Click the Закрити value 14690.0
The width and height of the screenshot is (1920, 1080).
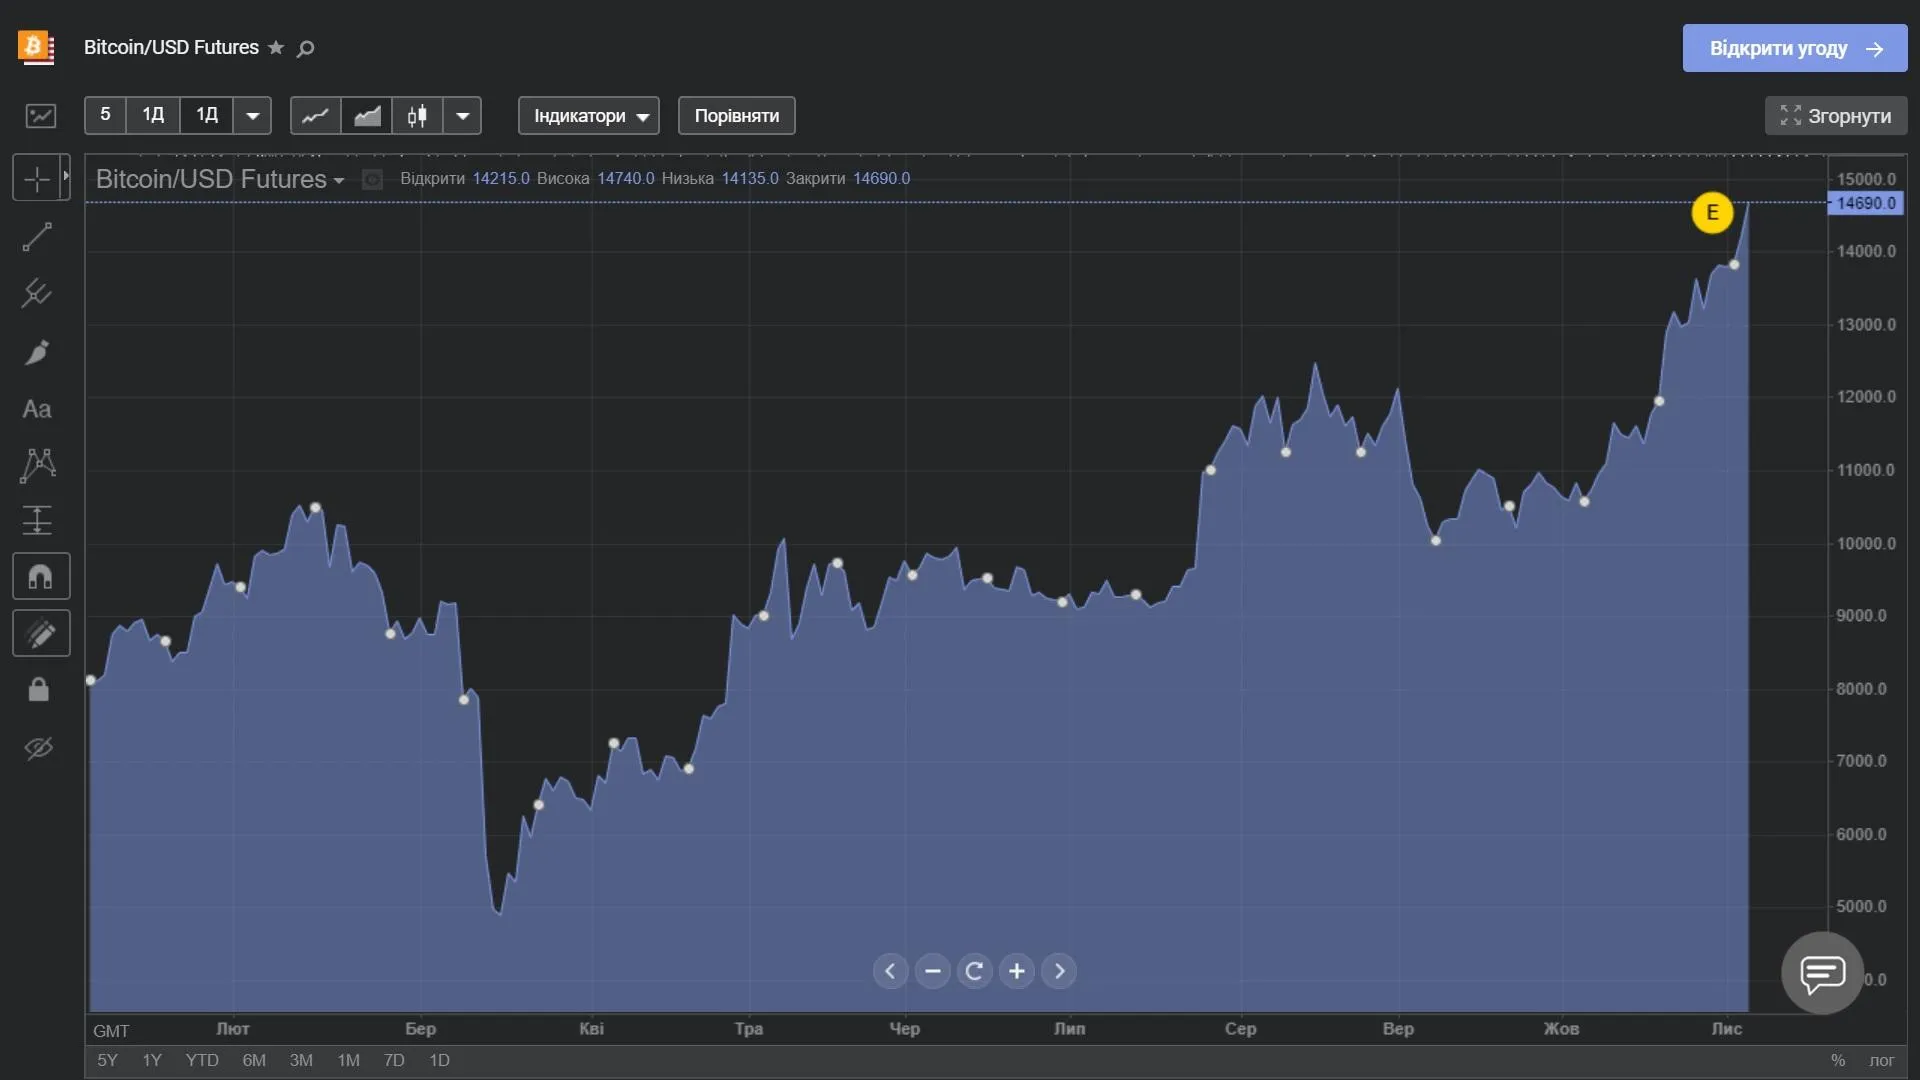point(882,179)
